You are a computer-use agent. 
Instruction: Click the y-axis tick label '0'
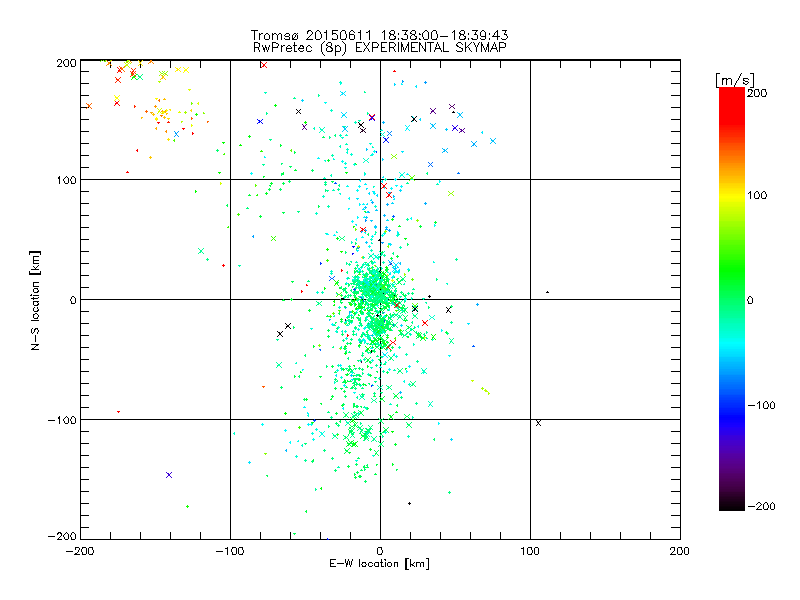click(73, 300)
